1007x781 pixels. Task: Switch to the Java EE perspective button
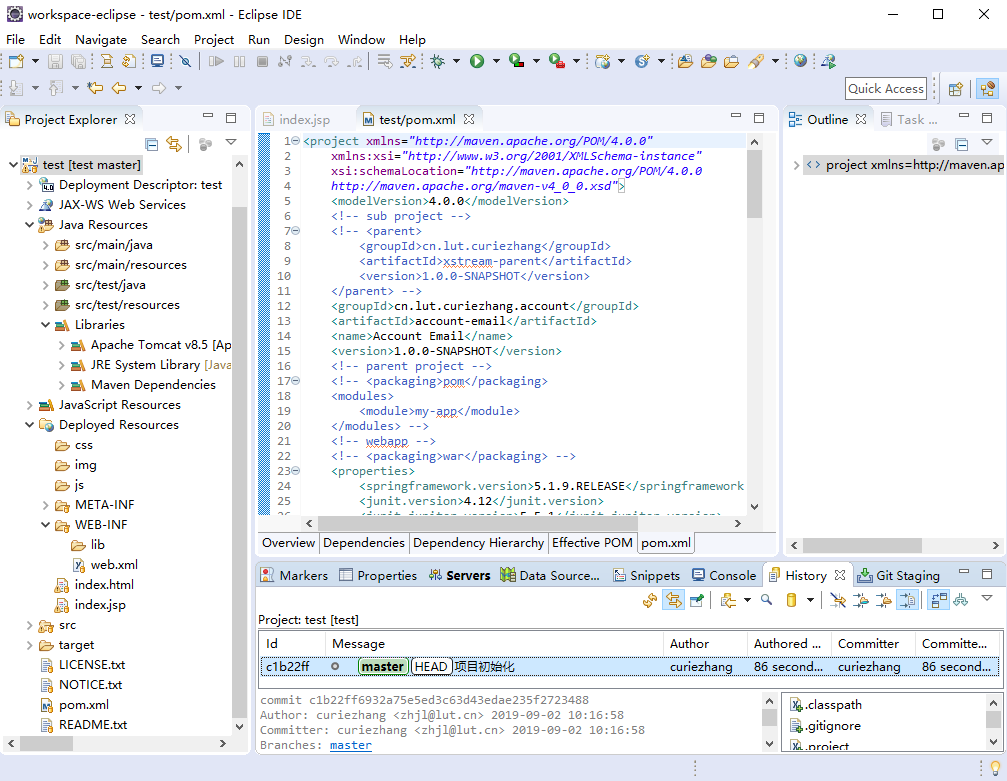point(987,89)
